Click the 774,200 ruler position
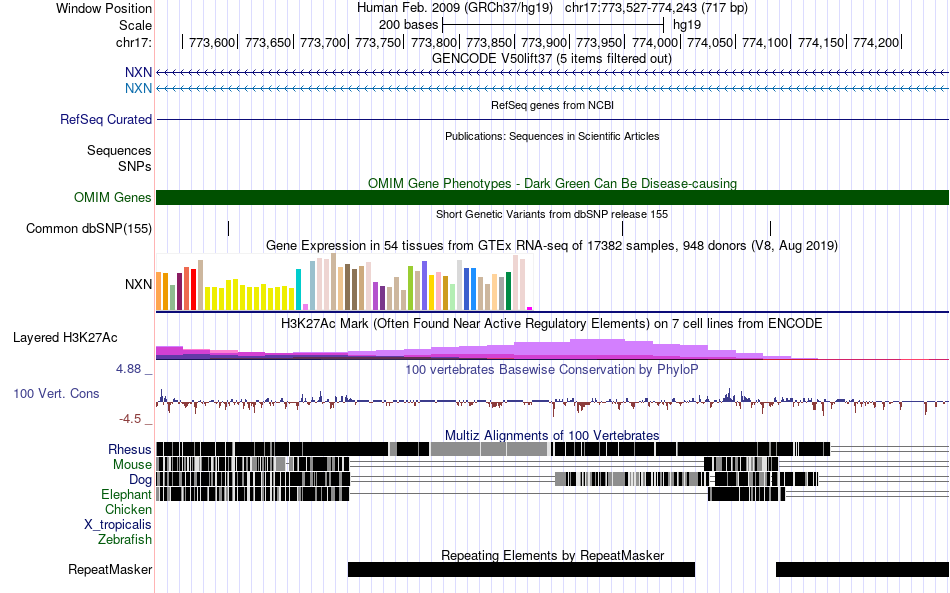Image resolution: width=950 pixels, height=593 pixels. 876,42
